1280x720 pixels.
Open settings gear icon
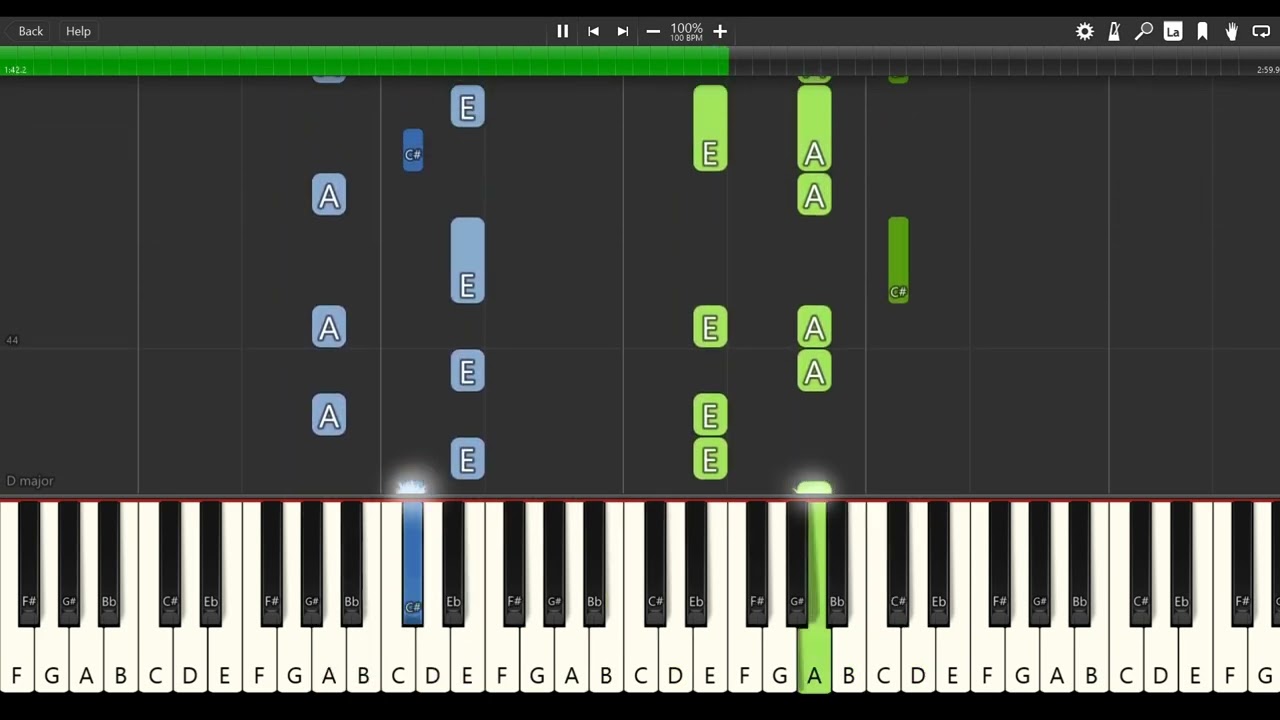point(1085,31)
